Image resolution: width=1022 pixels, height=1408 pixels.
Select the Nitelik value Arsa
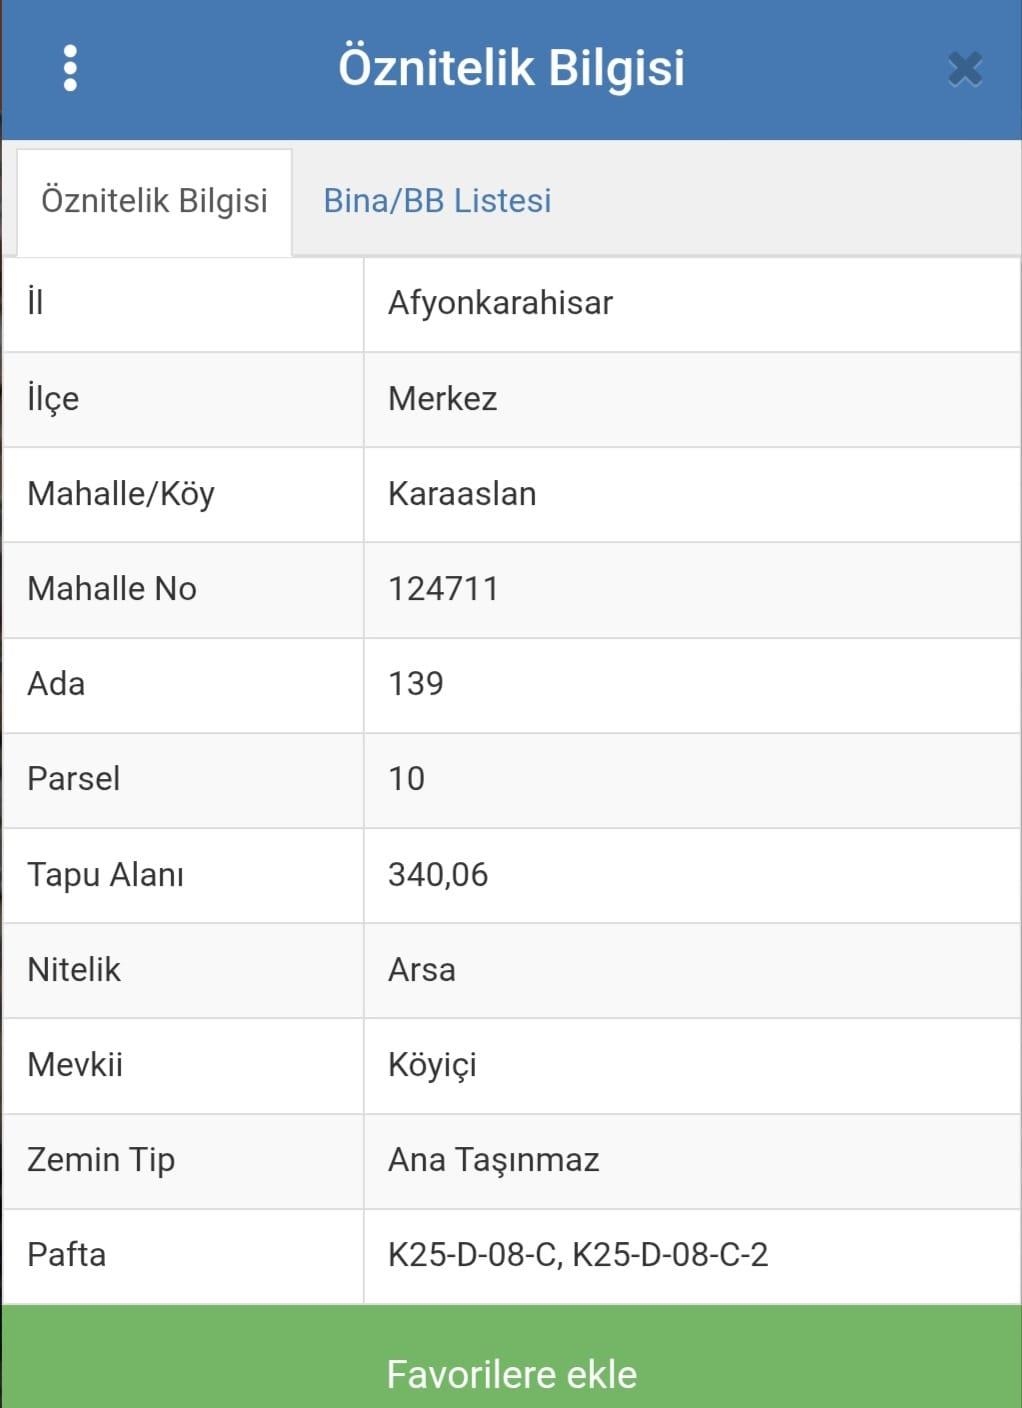(421, 970)
